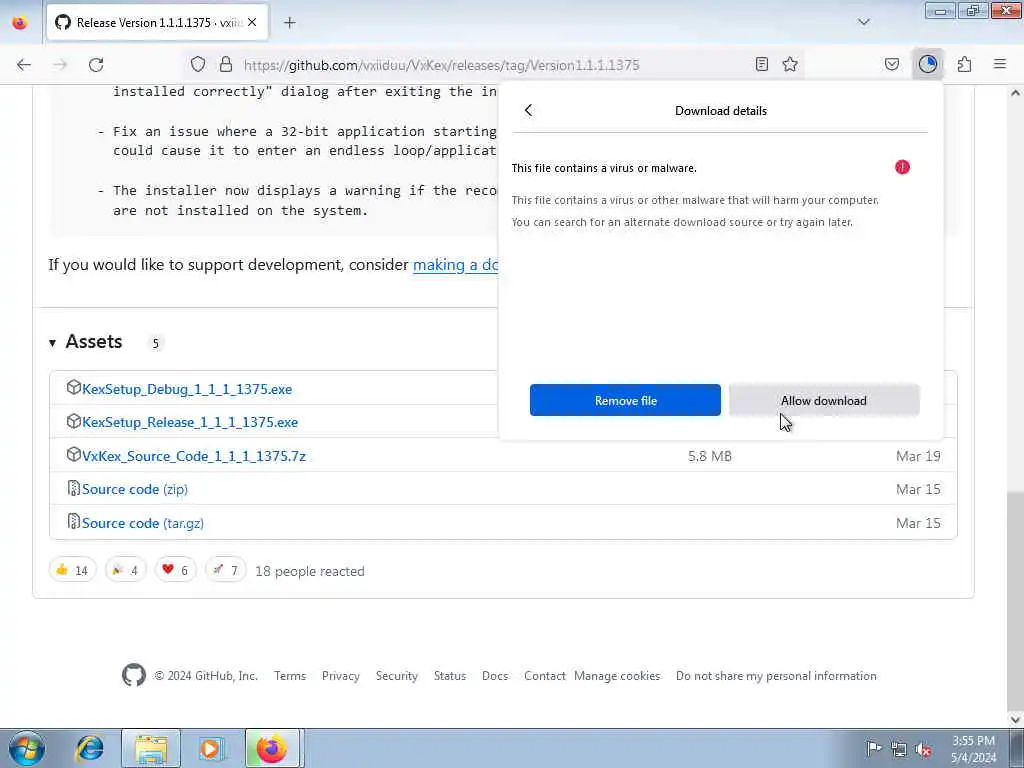The image size is (1024, 768).
Task: Open the Extensions puzzle icon
Action: 964,64
